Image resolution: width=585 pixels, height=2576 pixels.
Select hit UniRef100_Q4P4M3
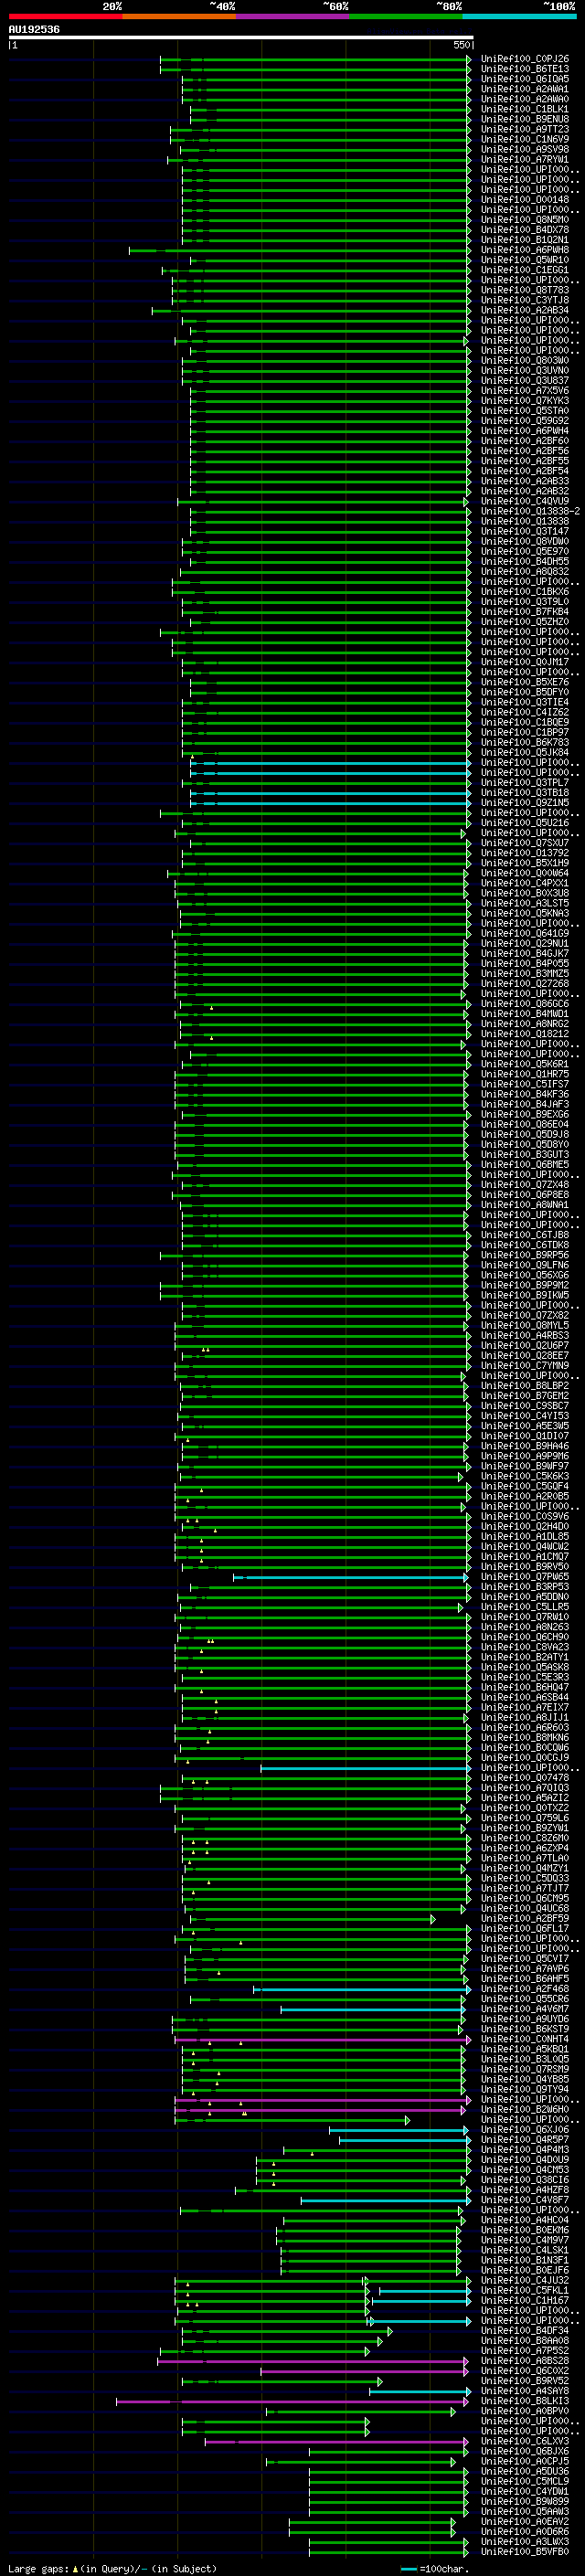click(x=524, y=2149)
